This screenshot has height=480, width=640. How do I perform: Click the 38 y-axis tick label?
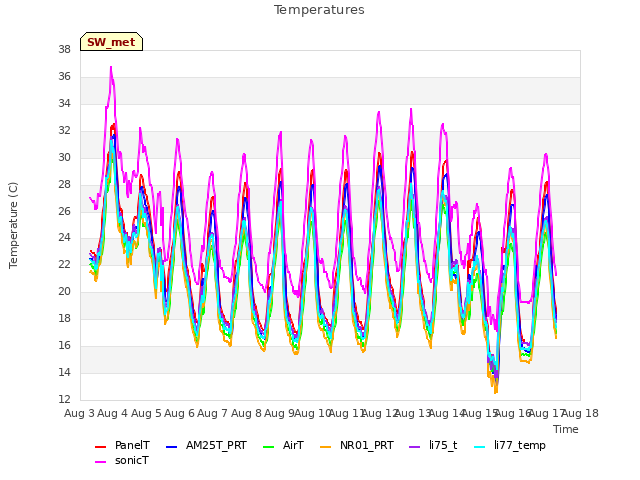(64, 50)
